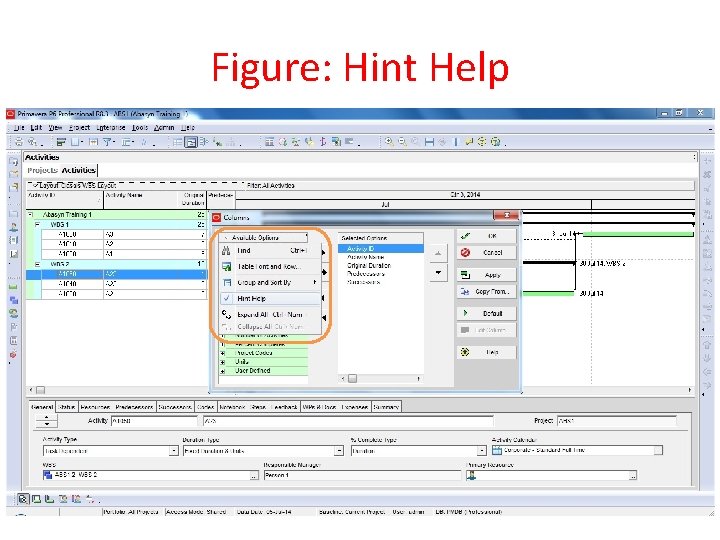Switch to the Projects tab
This screenshot has width=720, height=540.
(x=42, y=170)
